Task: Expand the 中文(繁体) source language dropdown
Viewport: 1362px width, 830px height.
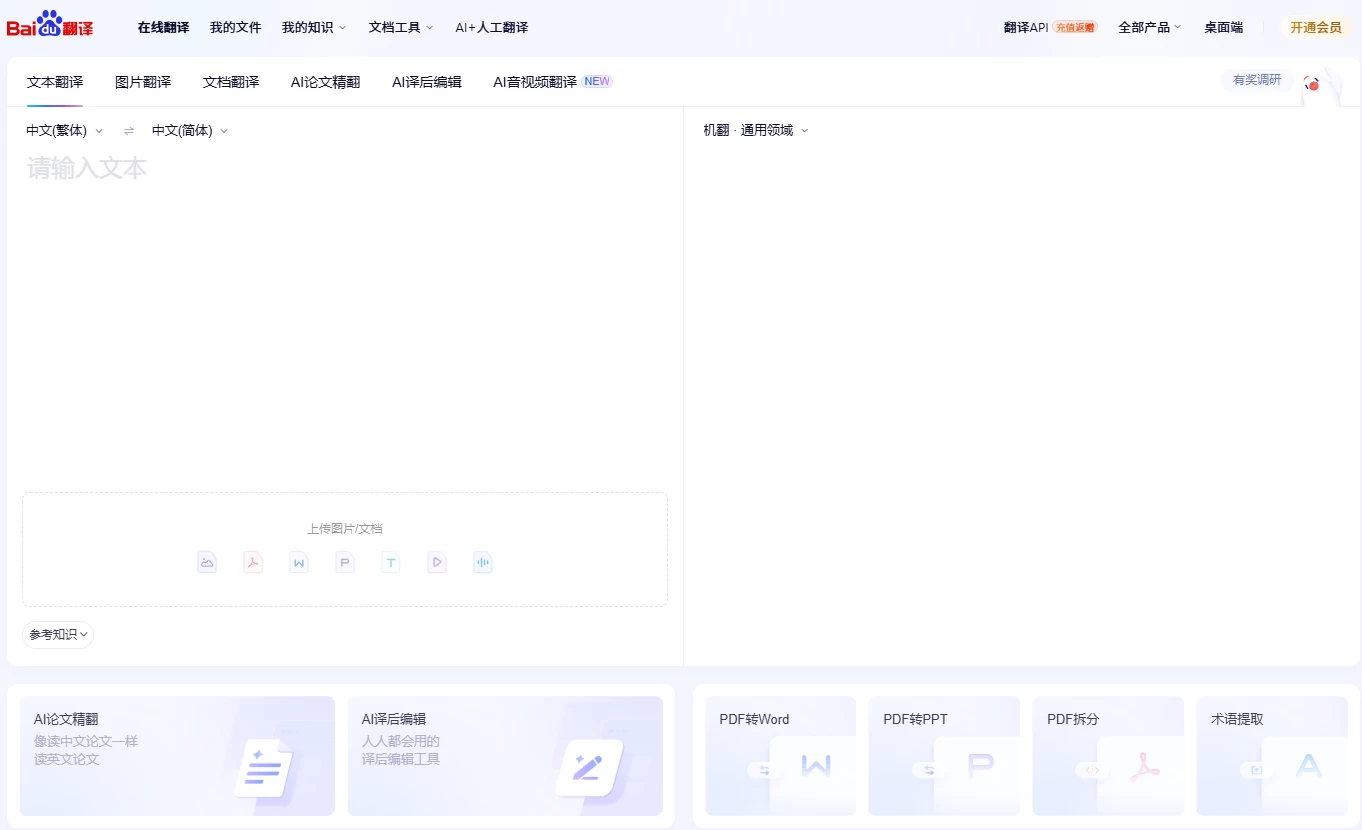Action: coord(64,130)
